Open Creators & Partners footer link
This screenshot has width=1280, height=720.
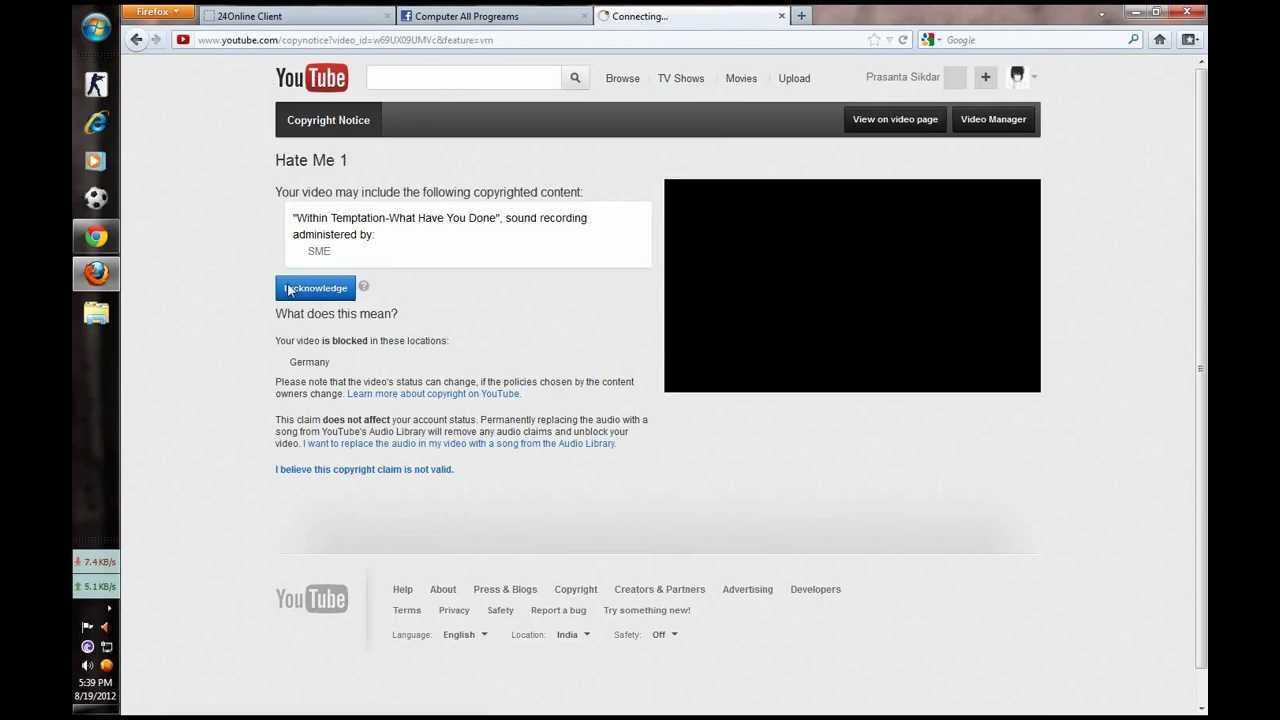[x=660, y=589]
